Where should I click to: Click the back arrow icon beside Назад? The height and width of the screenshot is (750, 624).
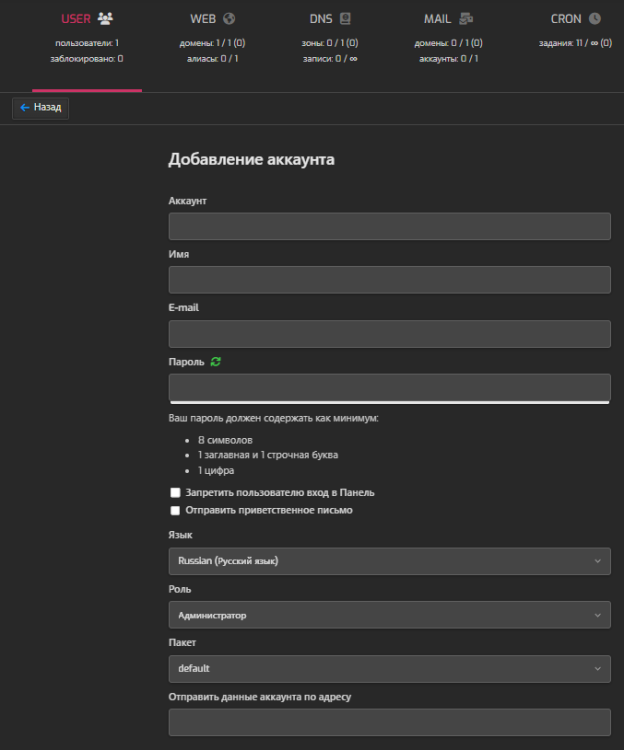pyautogui.click(x=25, y=107)
